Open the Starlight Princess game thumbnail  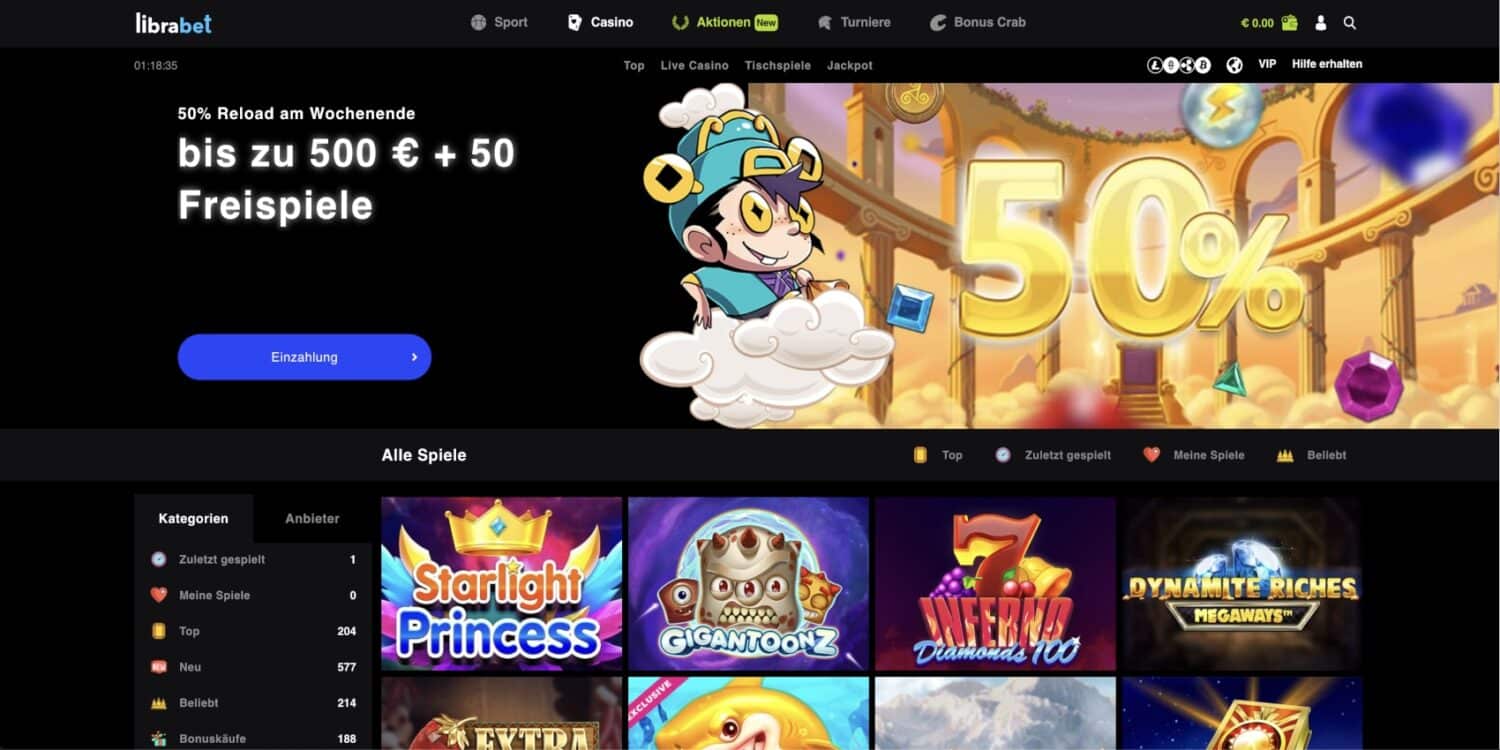point(501,584)
